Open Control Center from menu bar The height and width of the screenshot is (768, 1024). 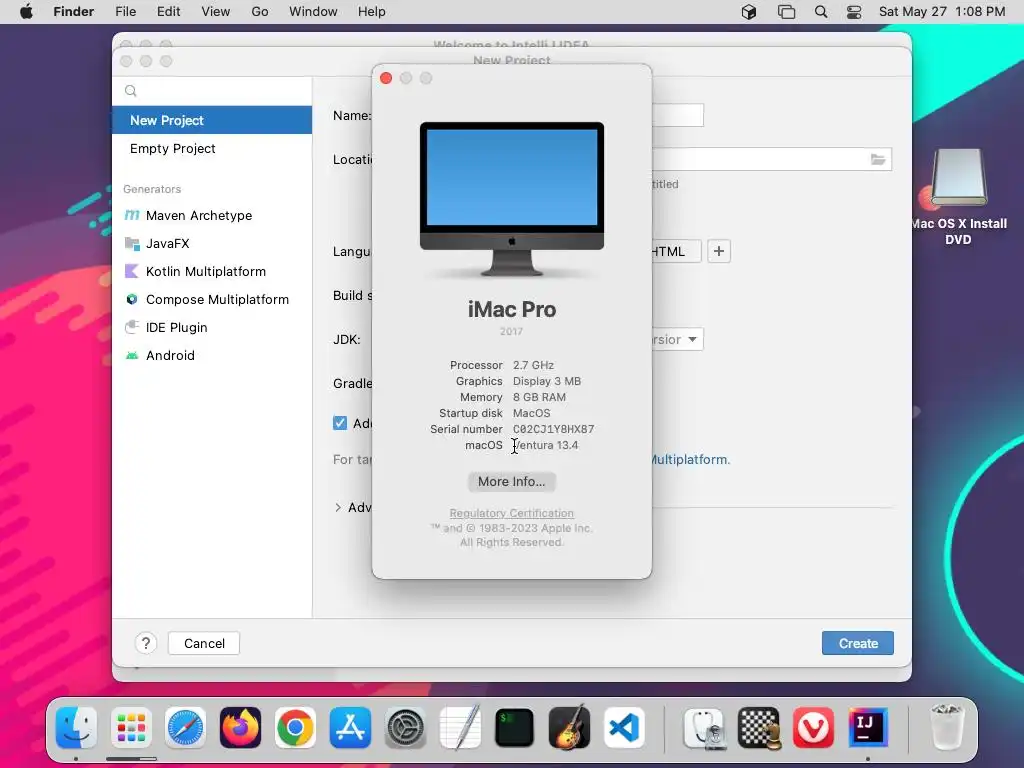click(854, 12)
